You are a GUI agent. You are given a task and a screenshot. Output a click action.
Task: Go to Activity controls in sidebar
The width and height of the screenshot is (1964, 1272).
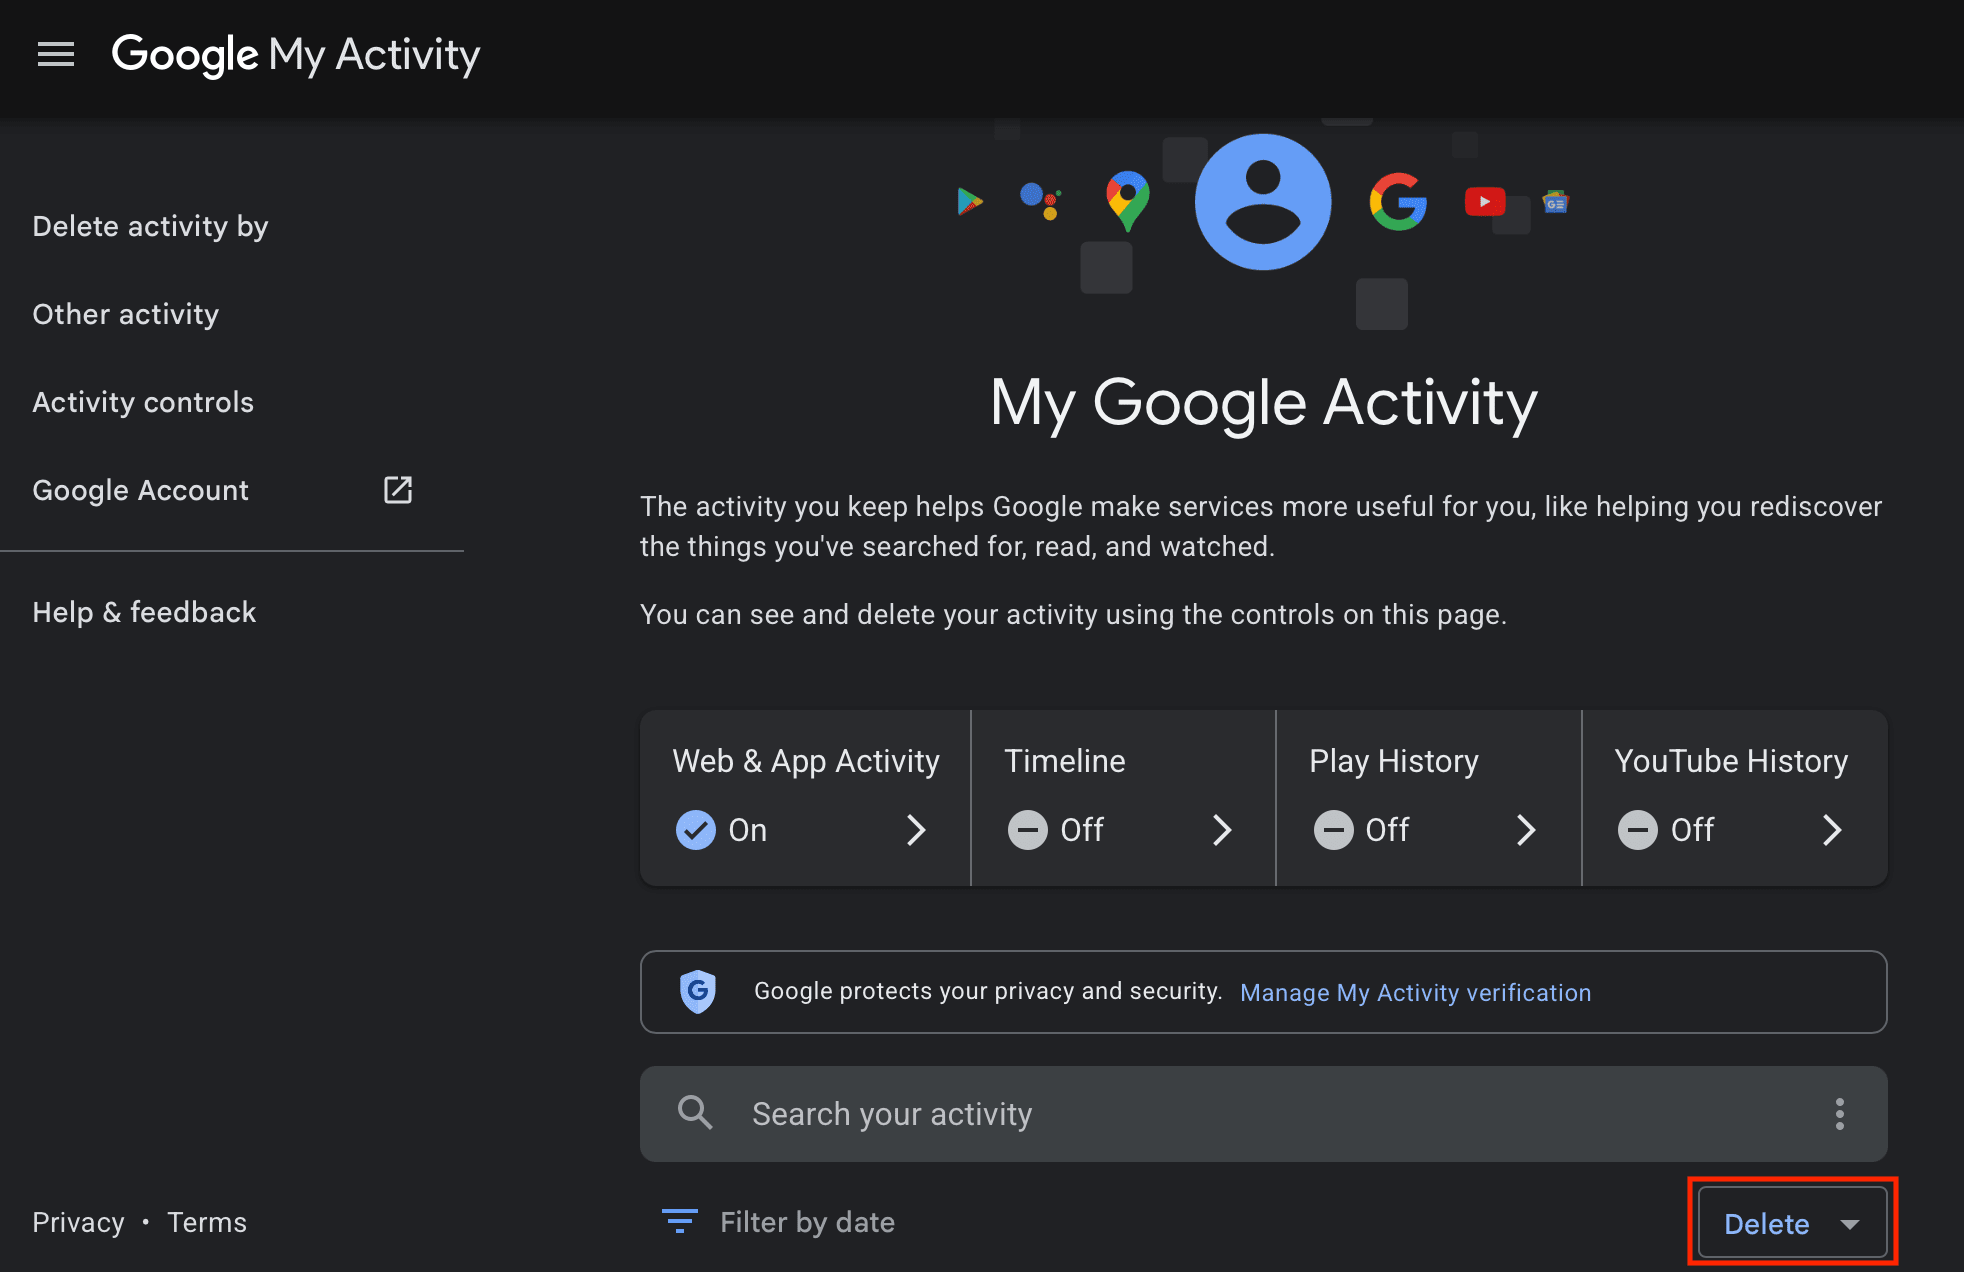click(x=143, y=402)
